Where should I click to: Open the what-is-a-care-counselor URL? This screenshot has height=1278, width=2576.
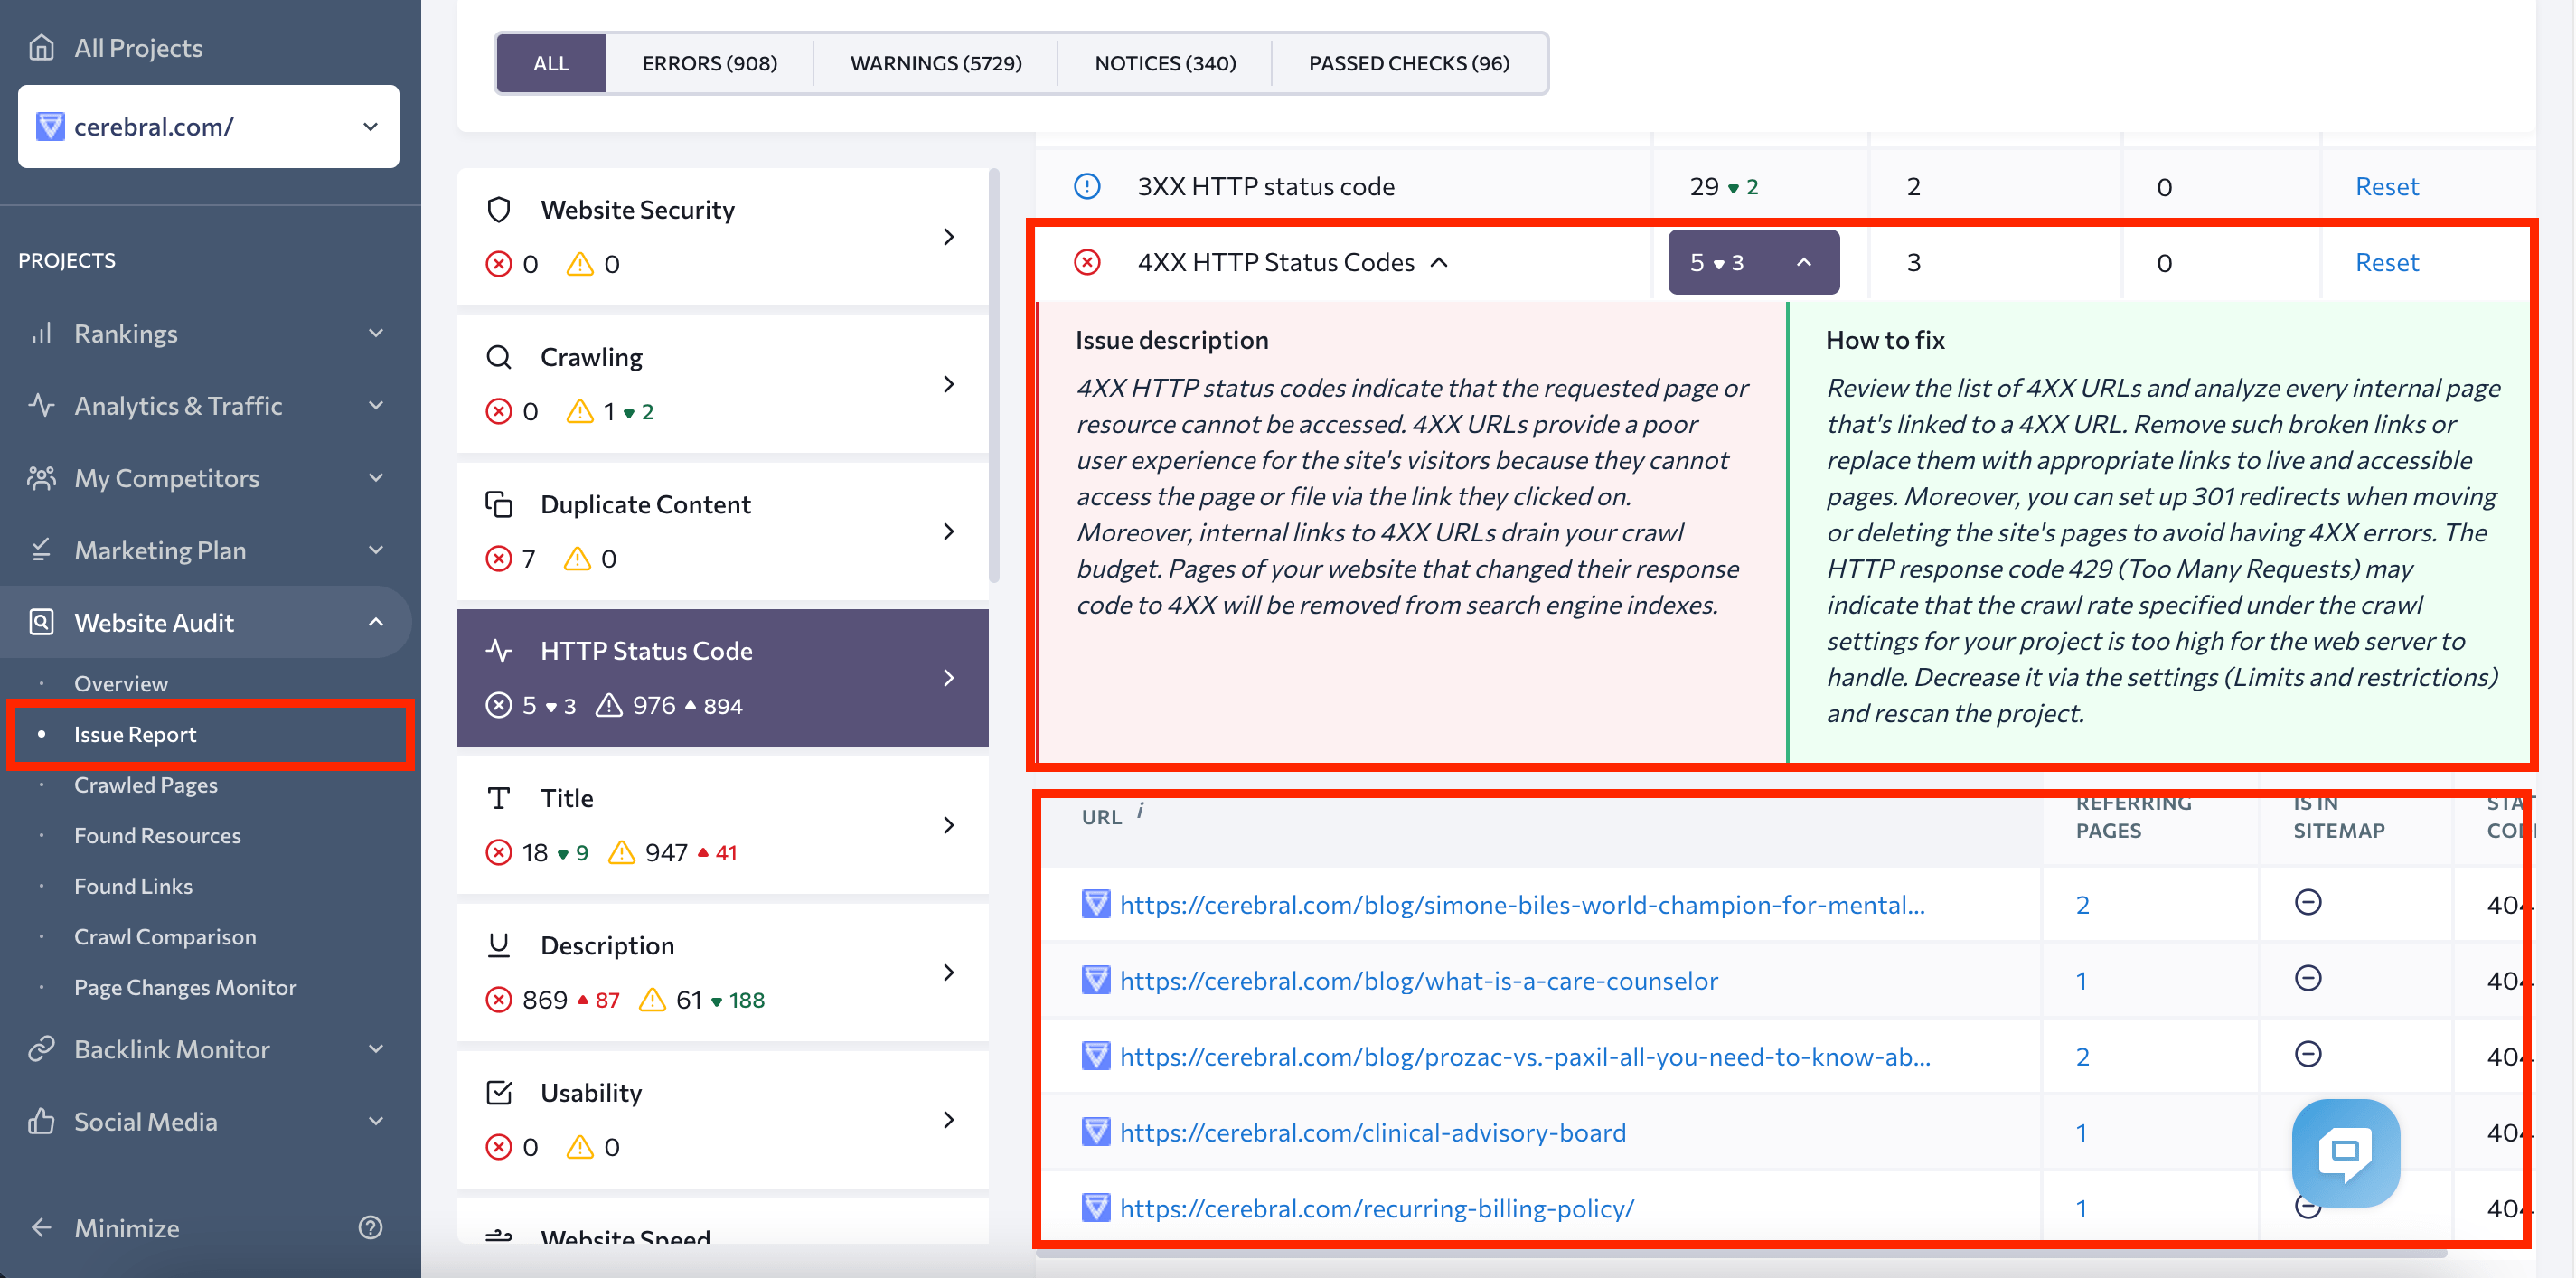(1419, 980)
